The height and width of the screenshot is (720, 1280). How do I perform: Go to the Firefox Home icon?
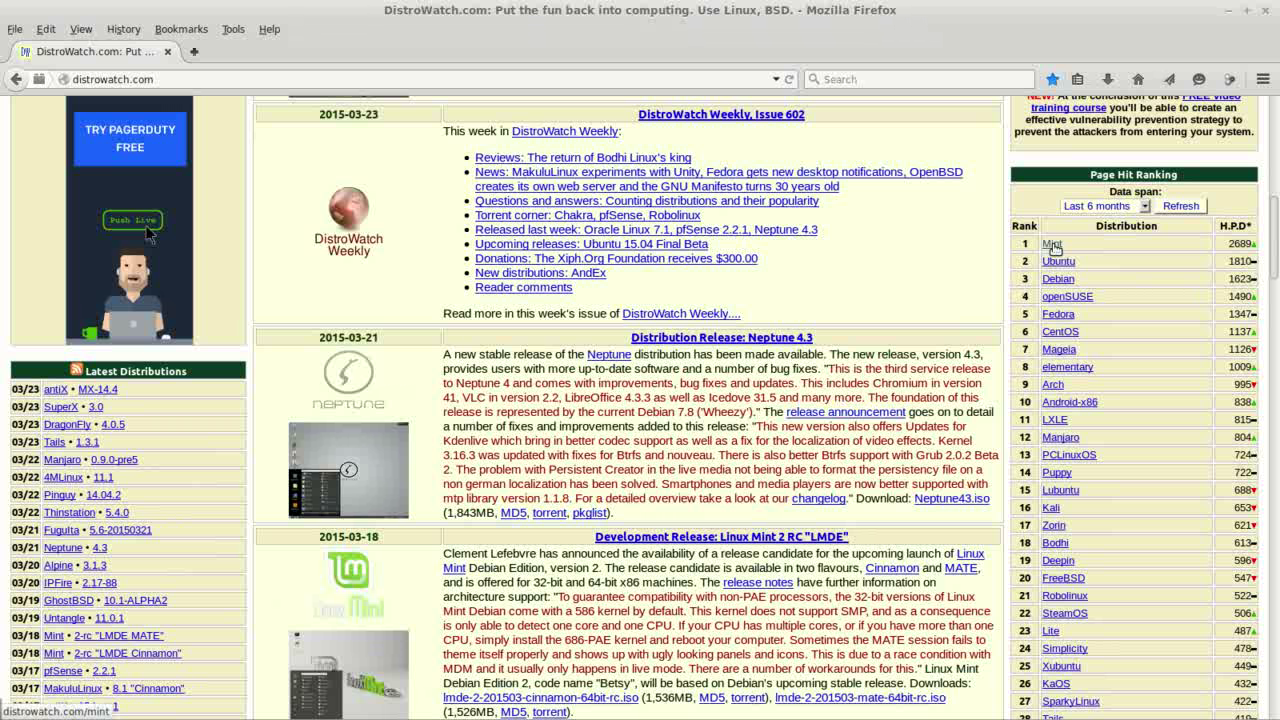pos(1138,79)
